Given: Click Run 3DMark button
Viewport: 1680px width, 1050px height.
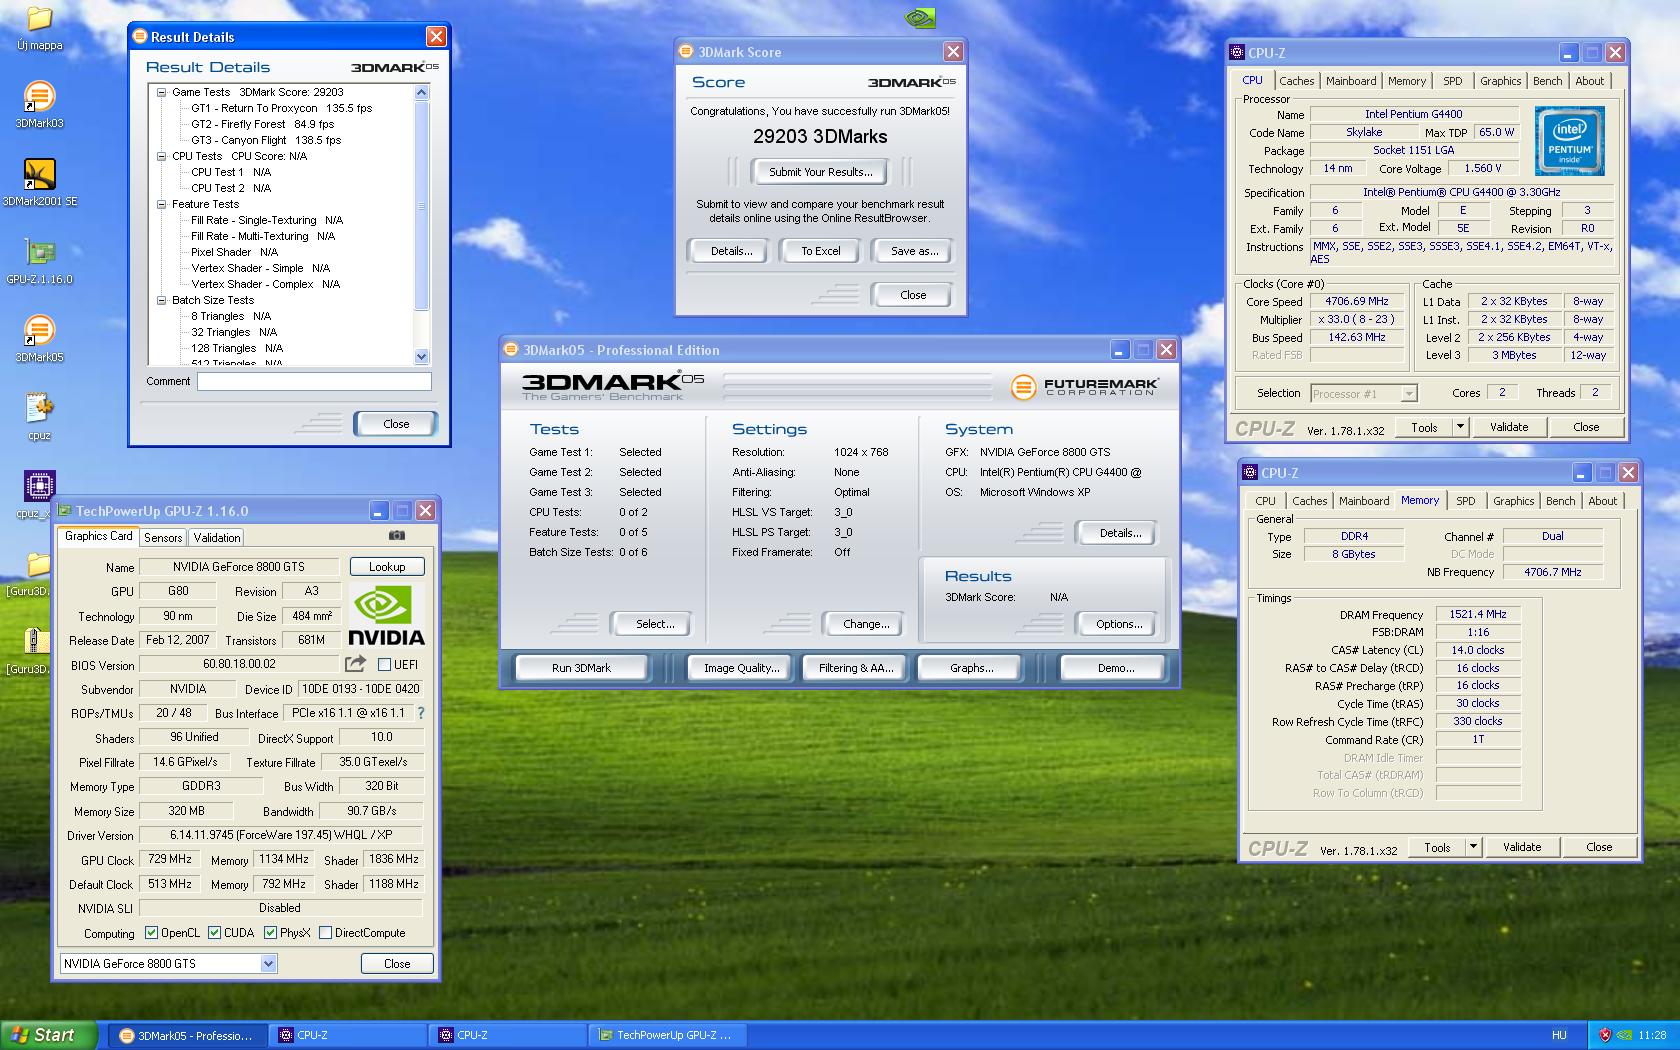Looking at the screenshot, I should [581, 668].
